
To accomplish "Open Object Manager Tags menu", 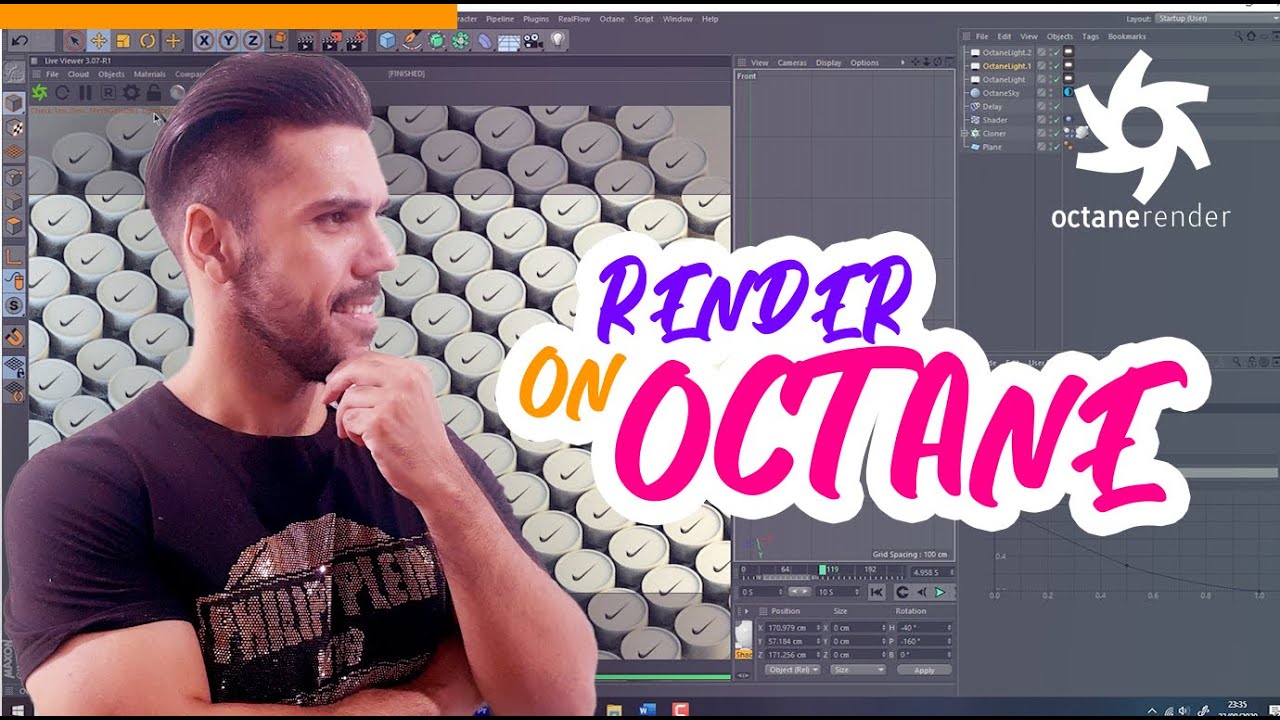I will tap(1090, 36).
